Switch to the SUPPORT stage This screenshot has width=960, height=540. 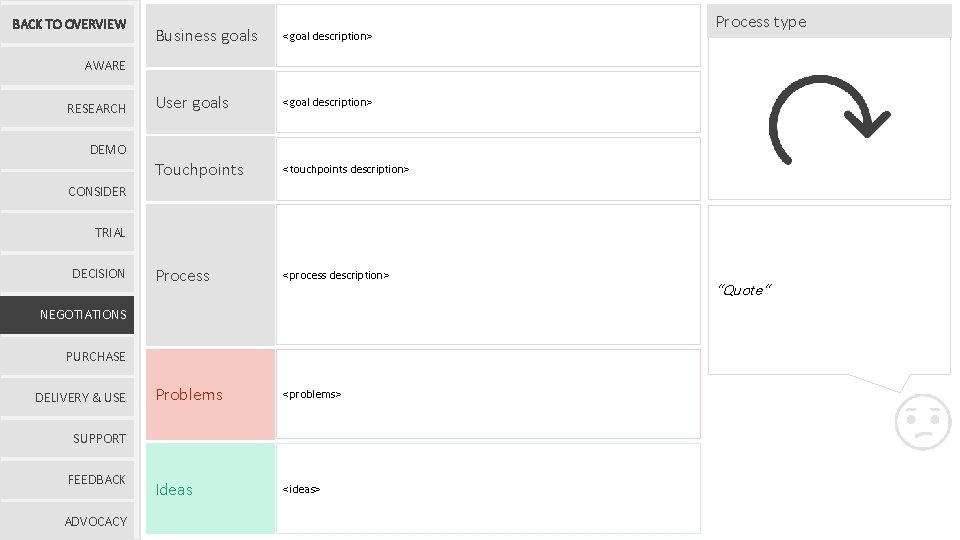69,438
